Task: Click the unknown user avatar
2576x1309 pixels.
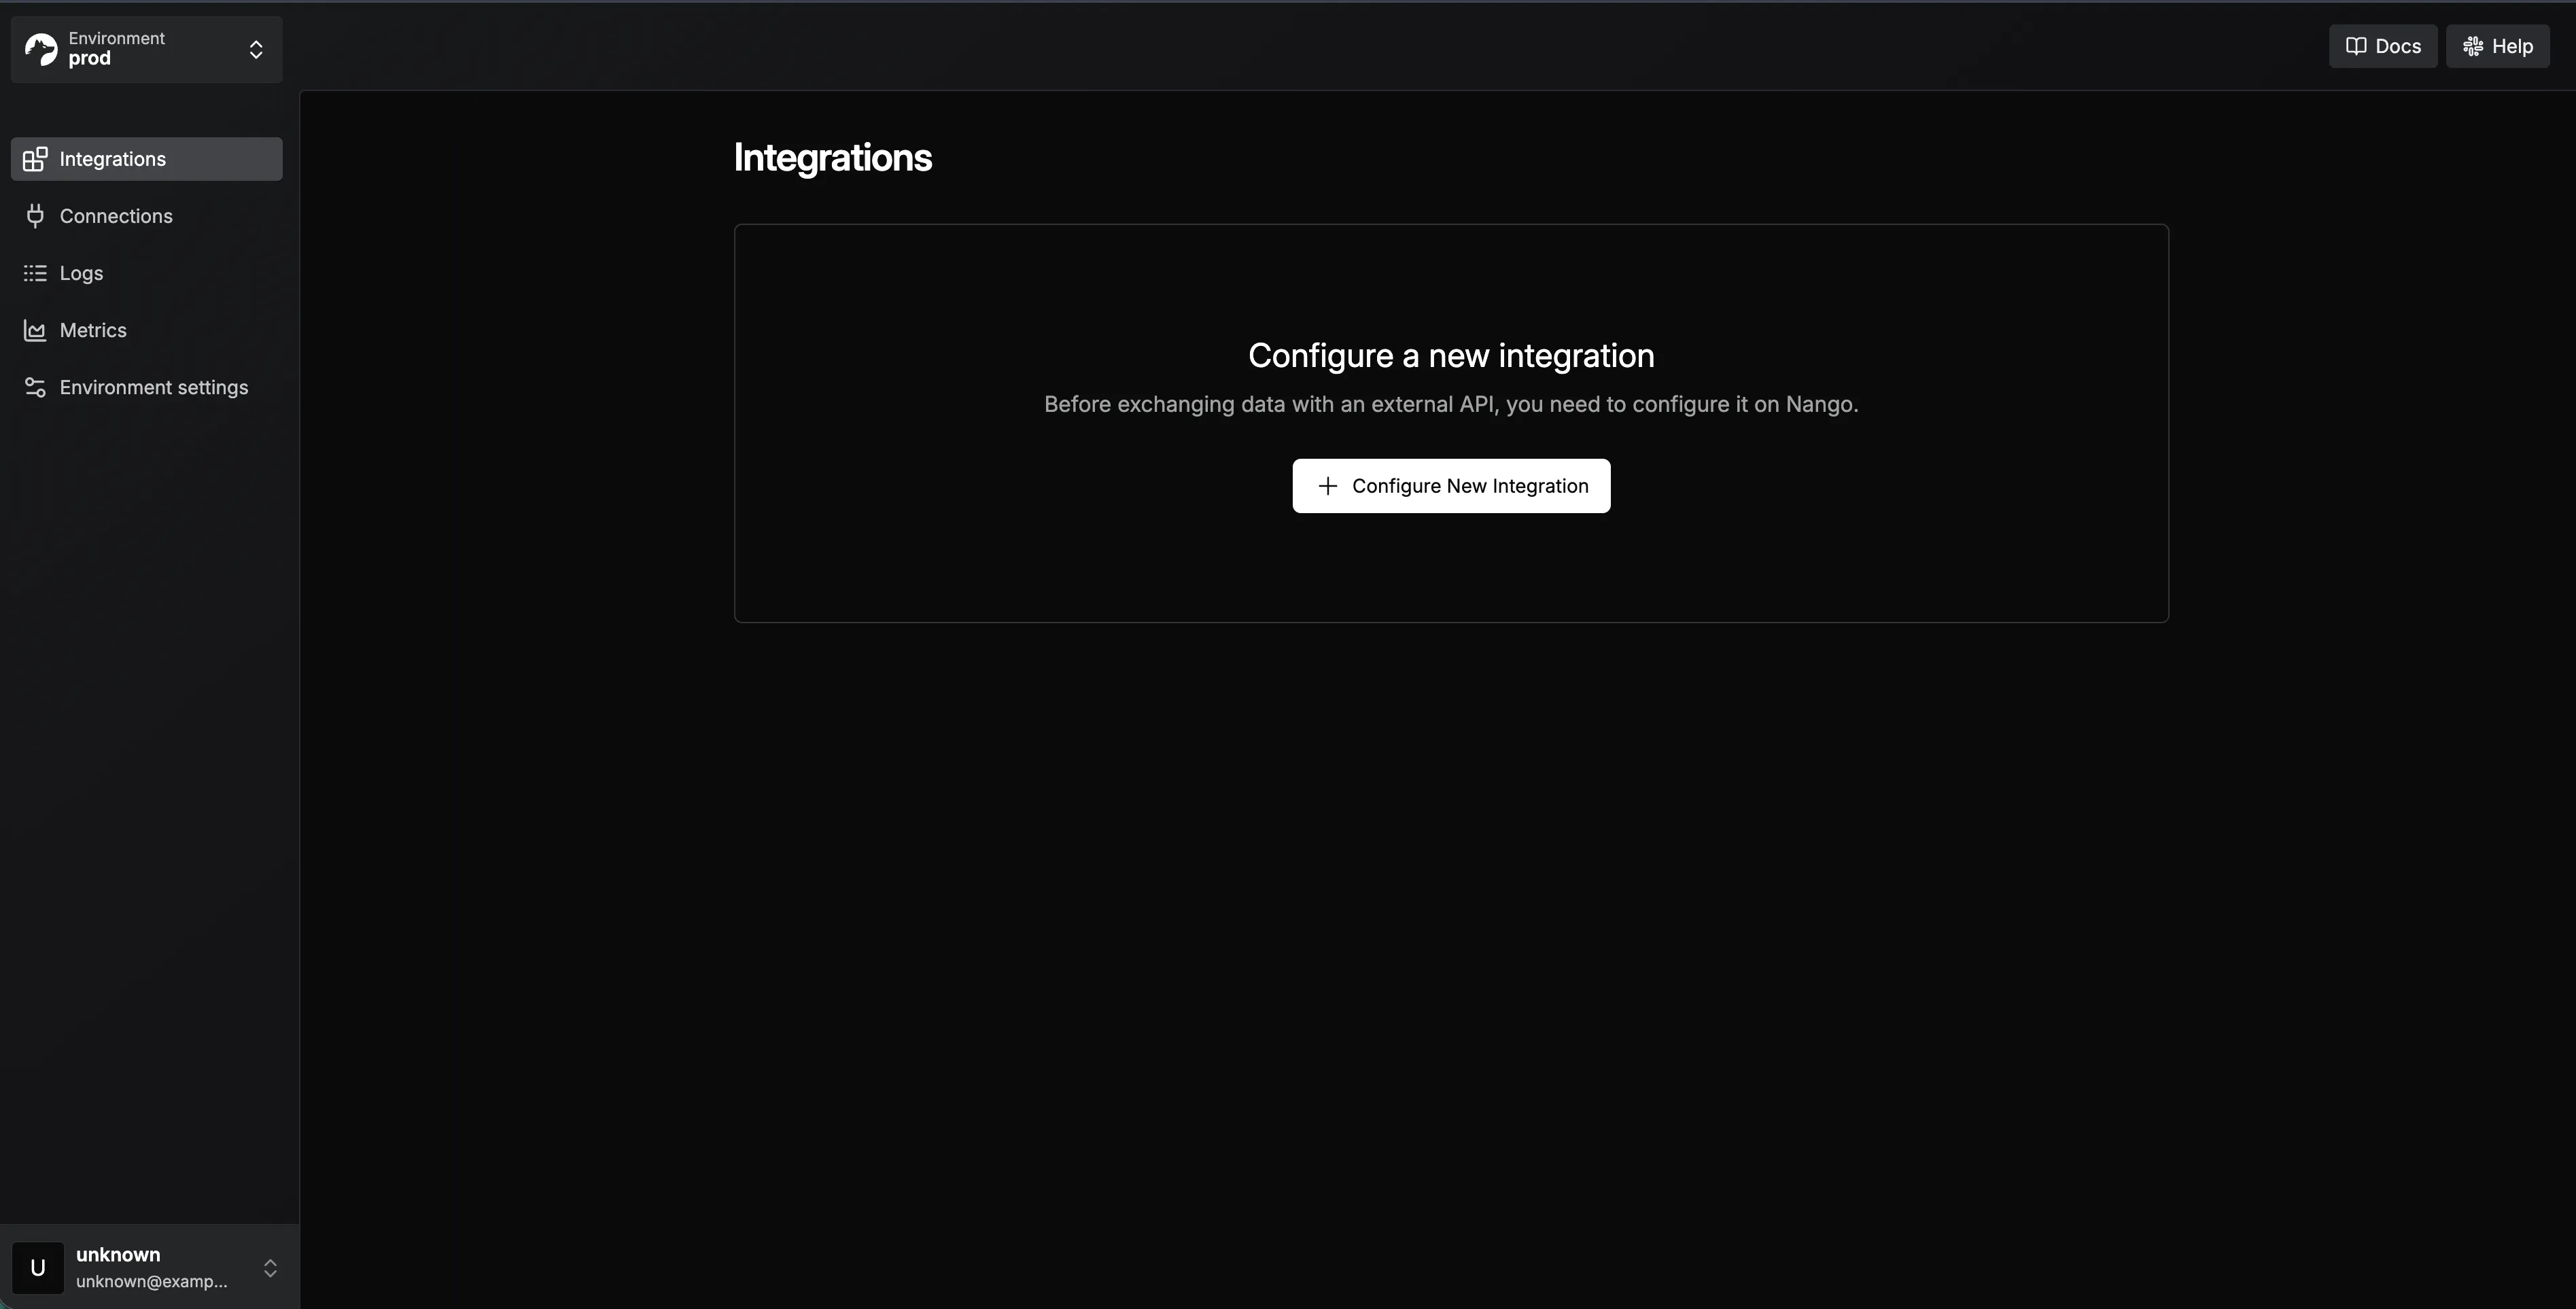Action: pyautogui.click(x=39, y=1267)
